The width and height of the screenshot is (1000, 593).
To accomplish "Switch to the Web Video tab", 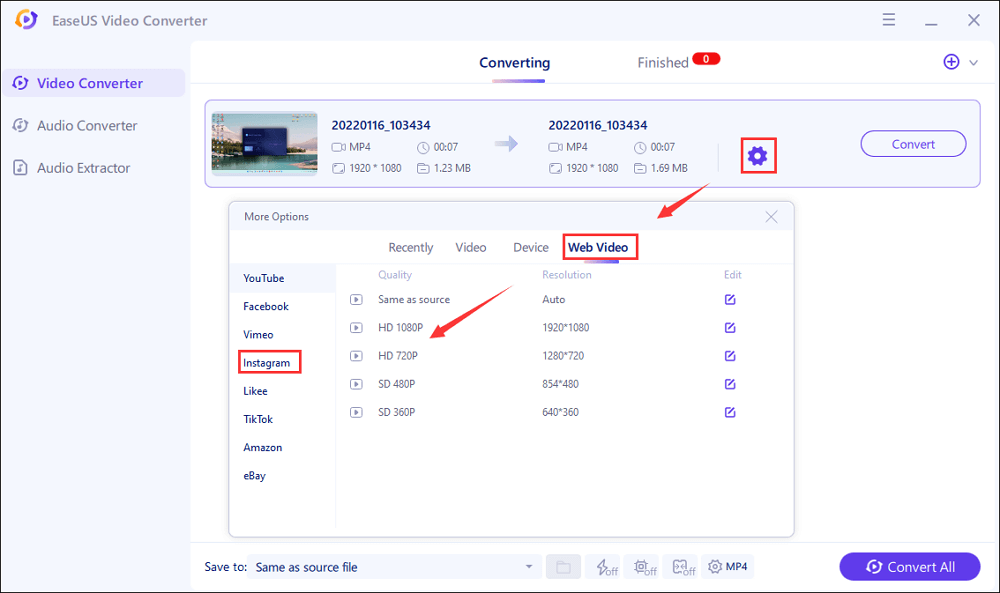I will [598, 247].
